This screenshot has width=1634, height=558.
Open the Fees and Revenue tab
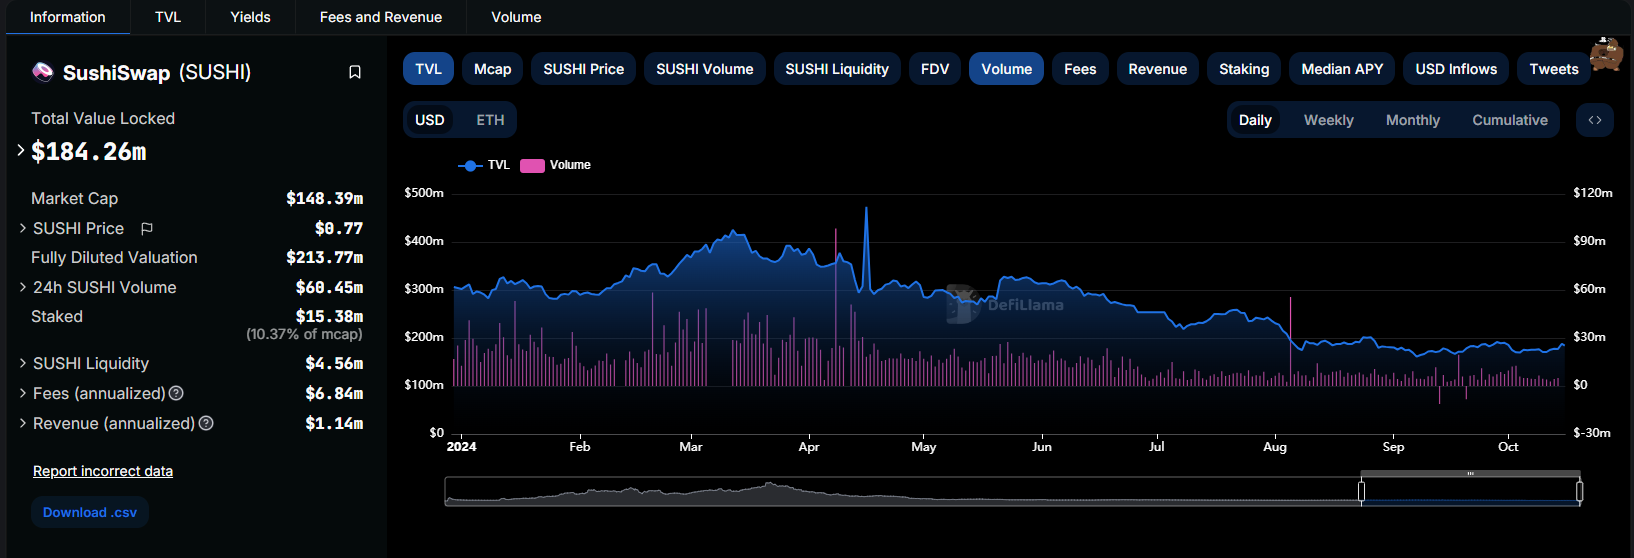(381, 17)
